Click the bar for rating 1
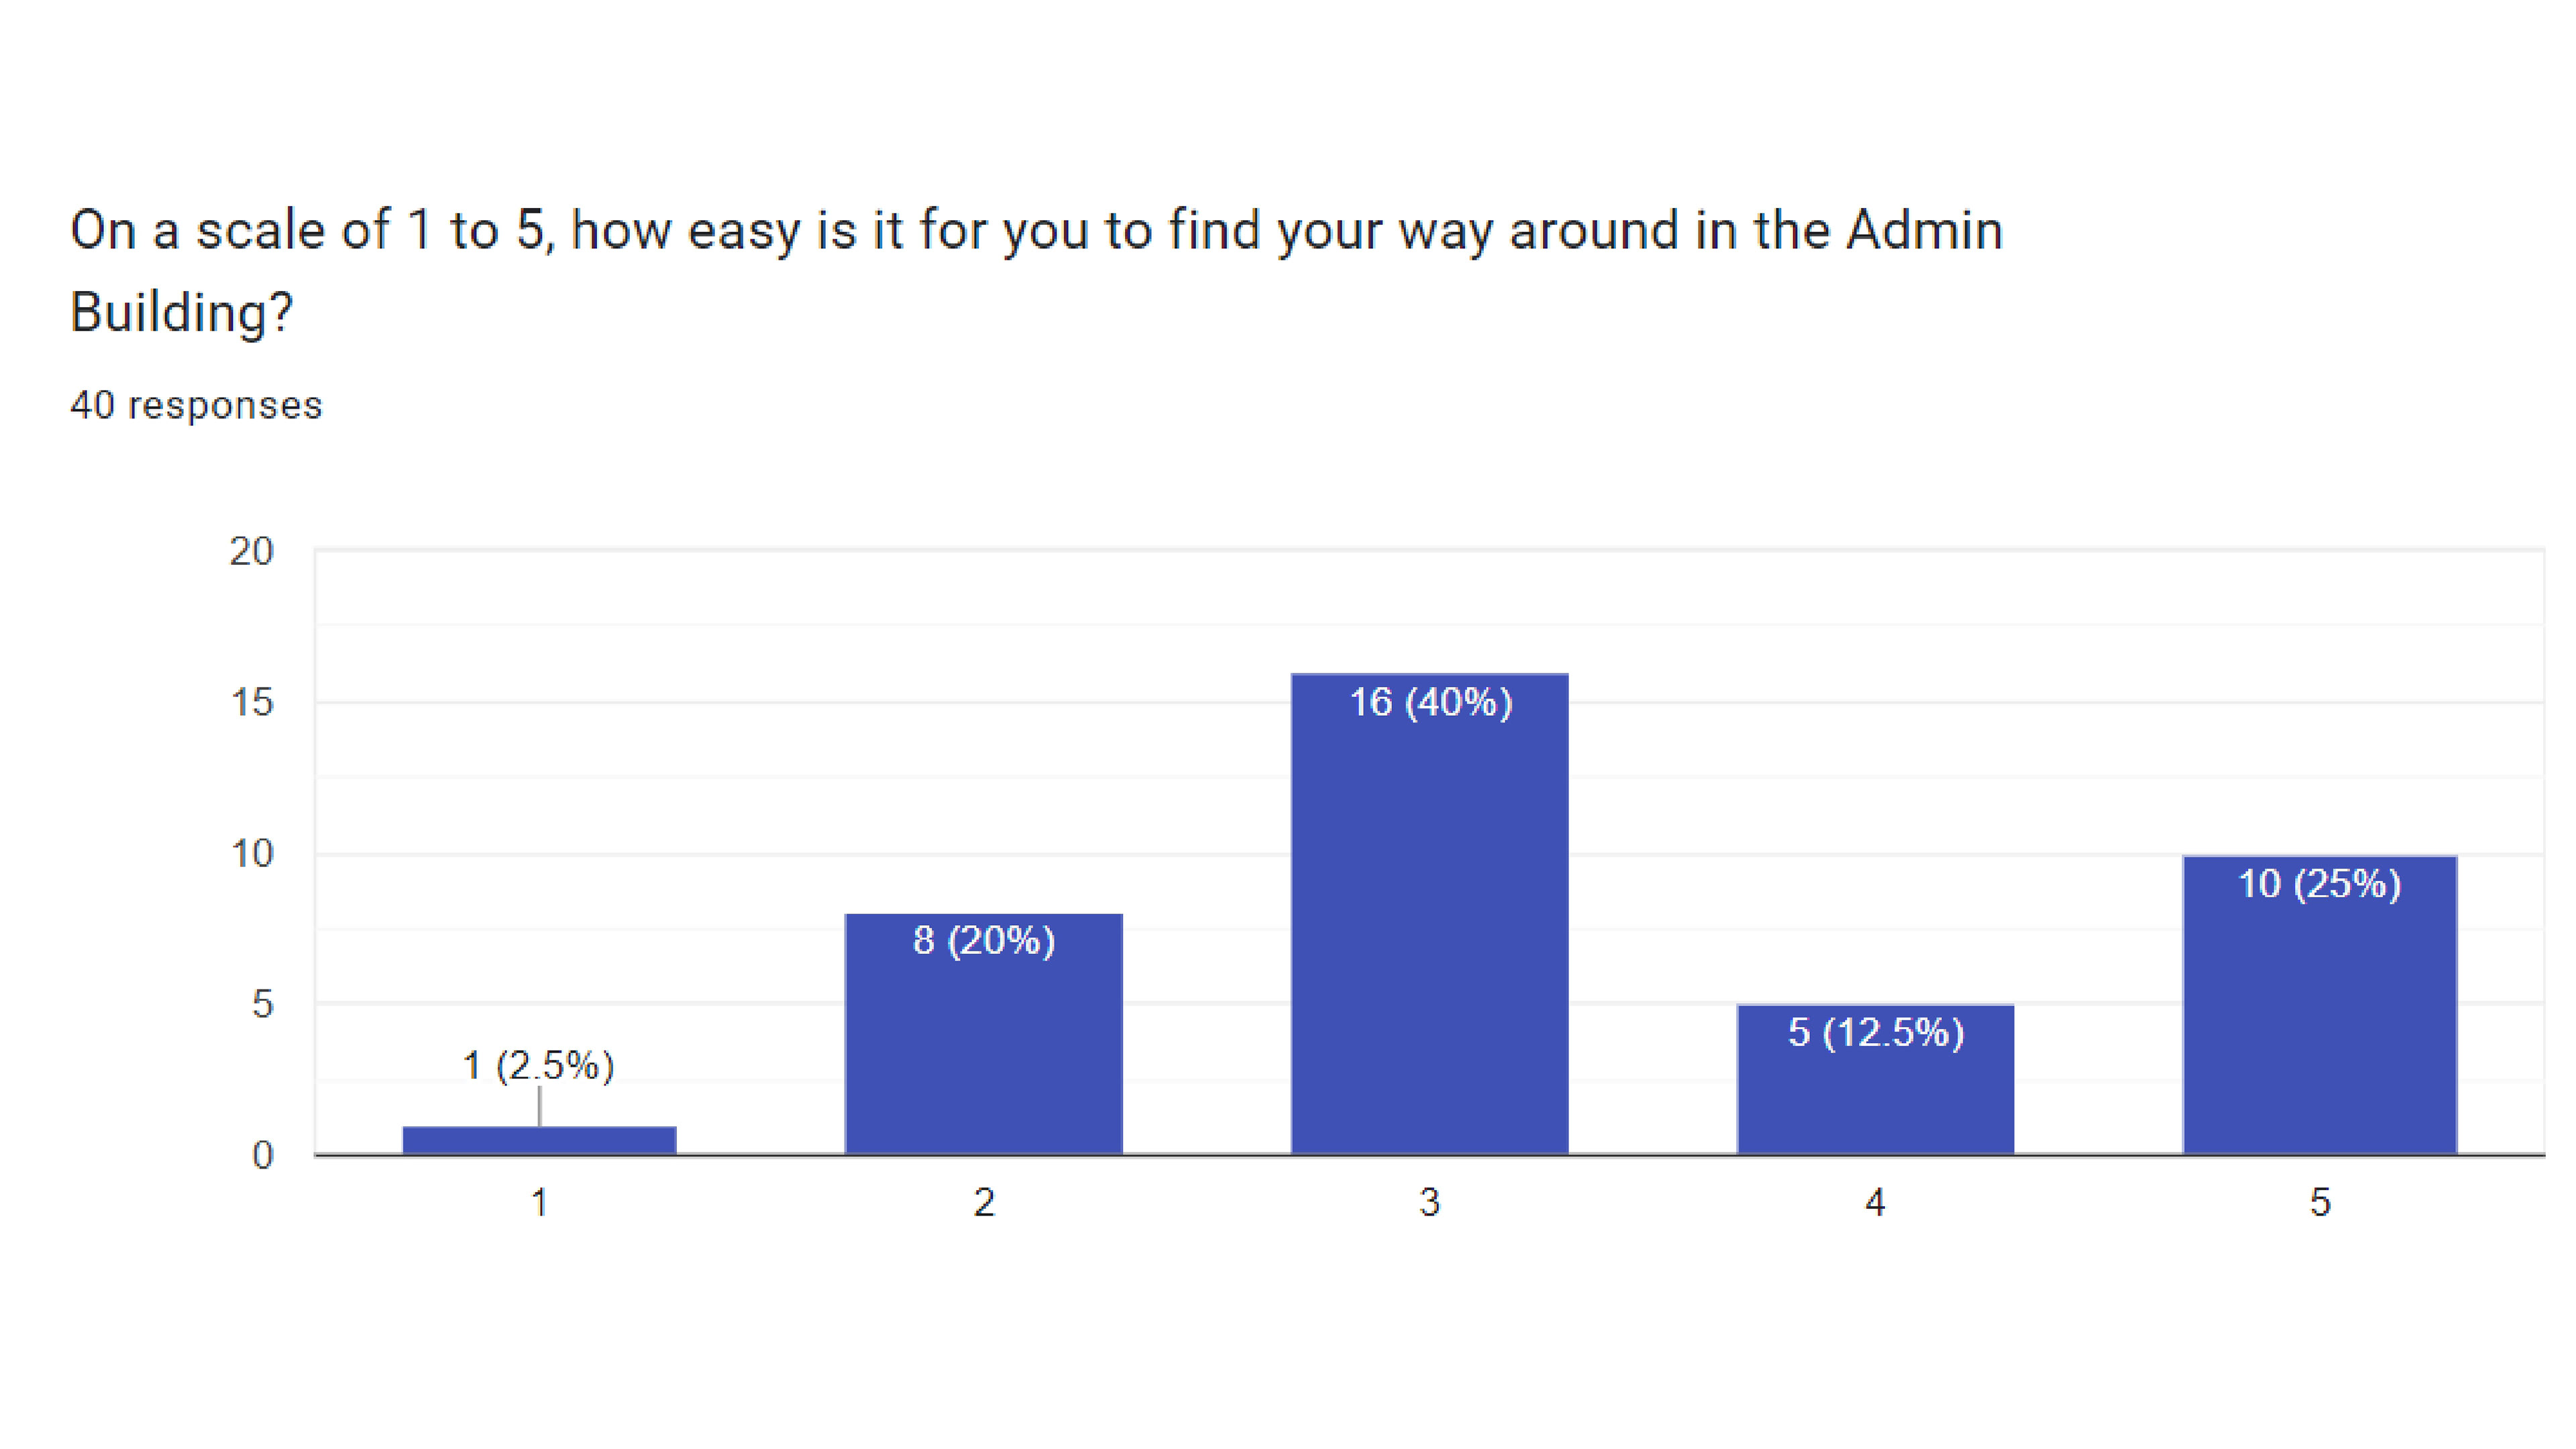Image resolution: width=2576 pixels, height=1449 pixels. 539,1140
